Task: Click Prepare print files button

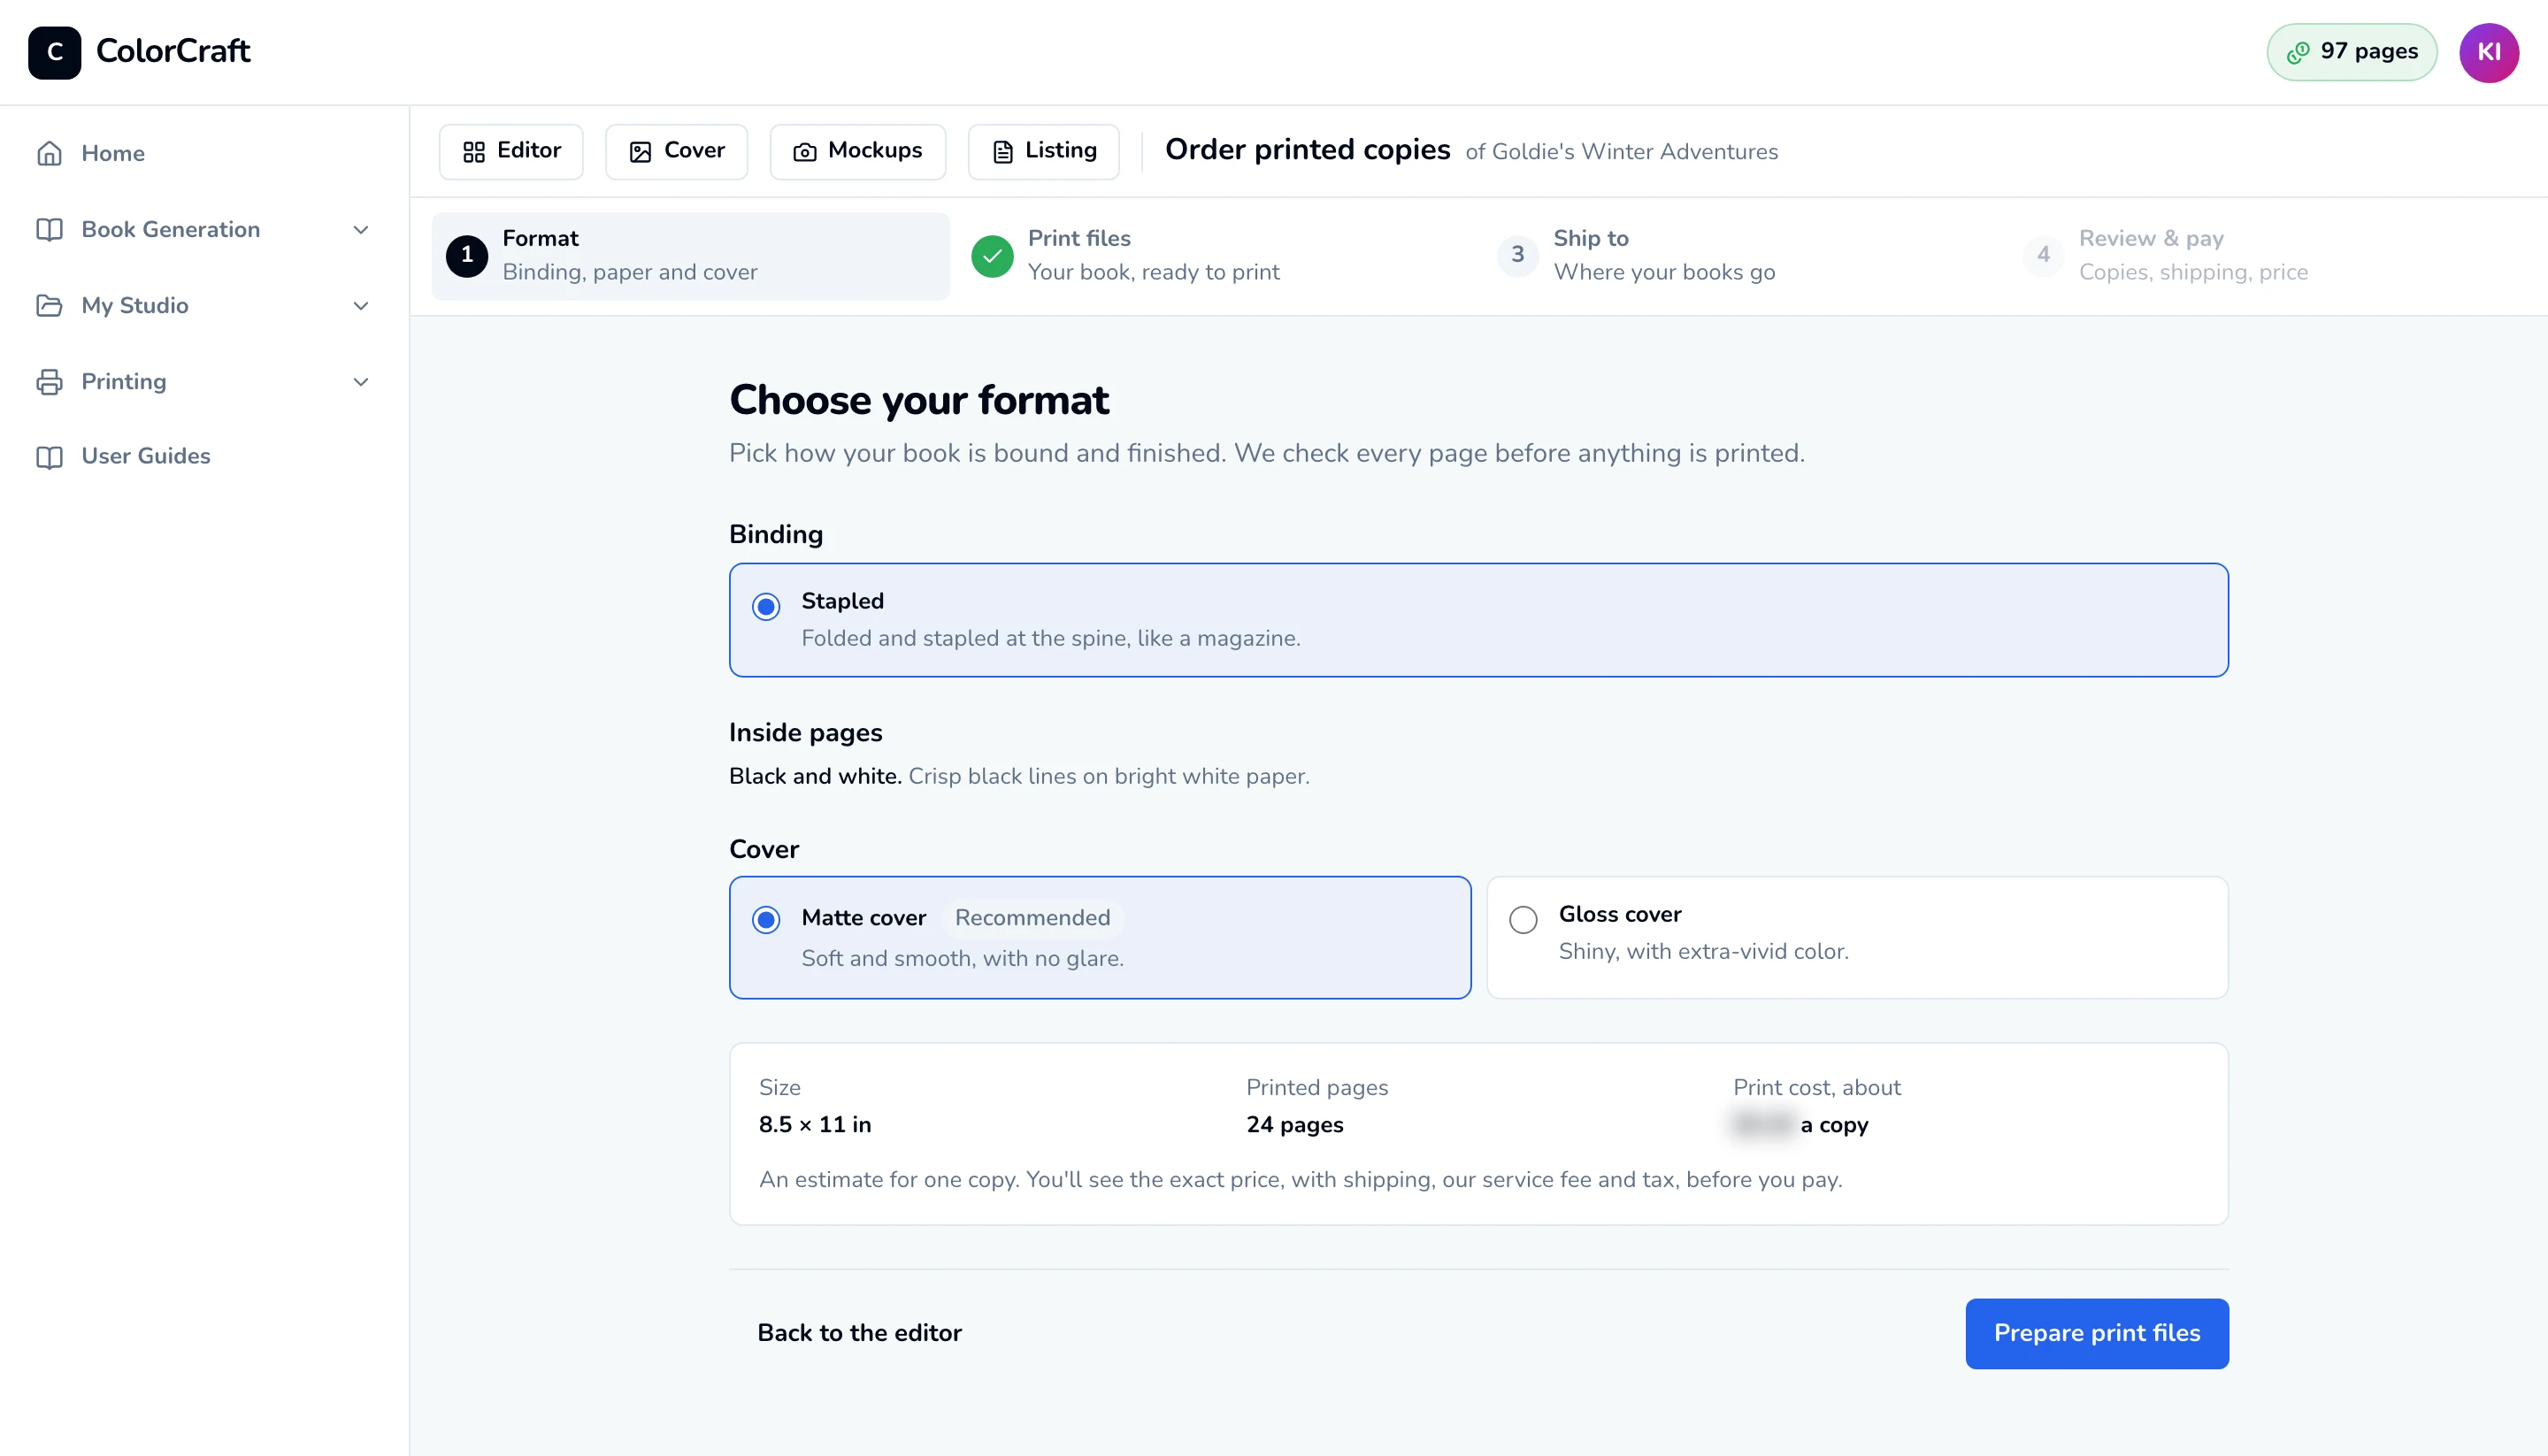Action: pos(2097,1333)
